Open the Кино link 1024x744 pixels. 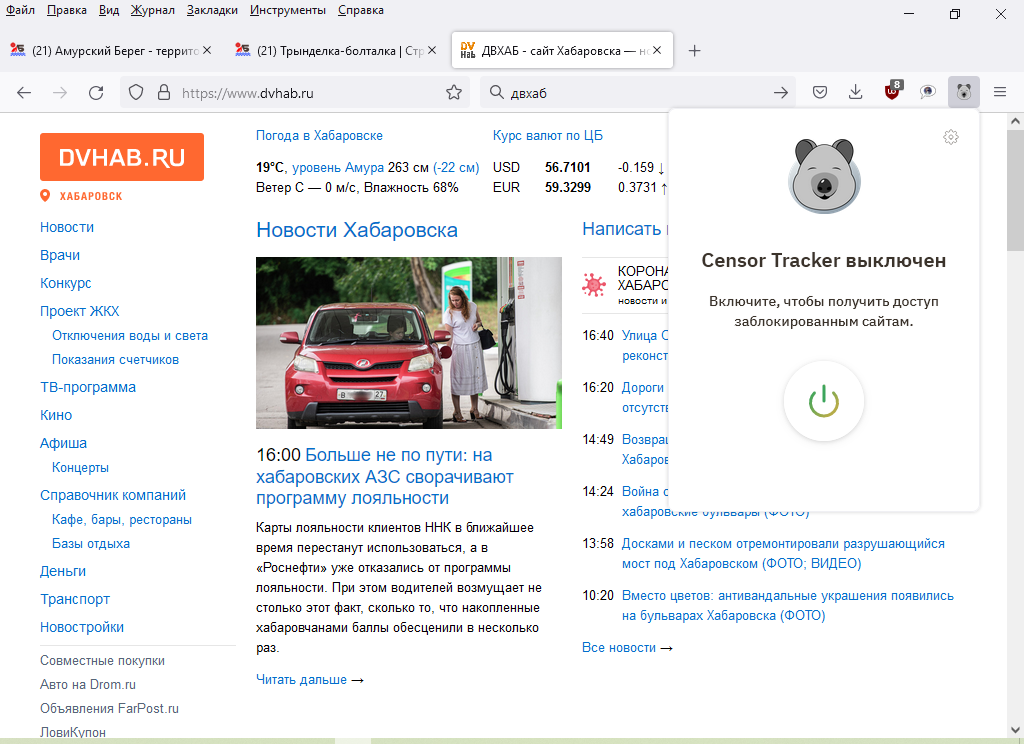coord(56,415)
